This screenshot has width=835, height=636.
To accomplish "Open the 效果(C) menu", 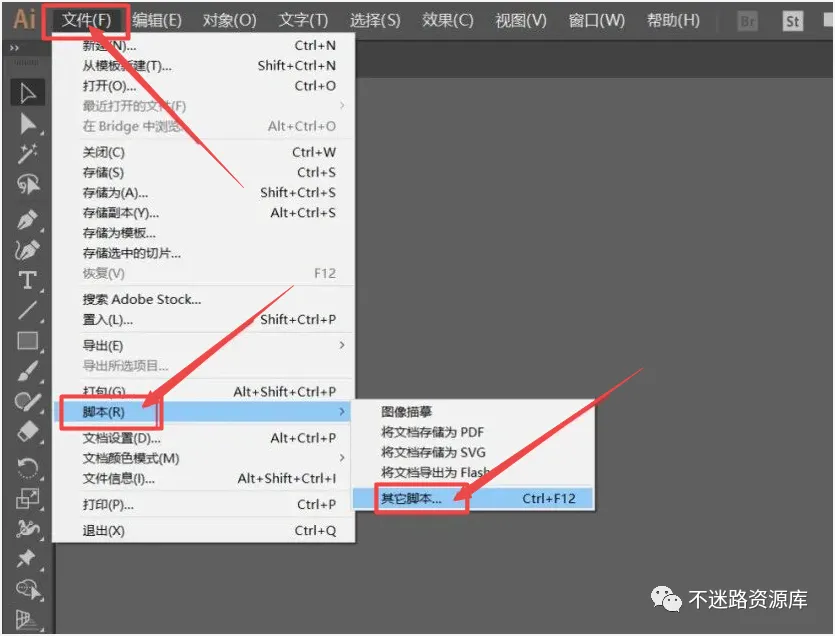I will [x=447, y=21].
